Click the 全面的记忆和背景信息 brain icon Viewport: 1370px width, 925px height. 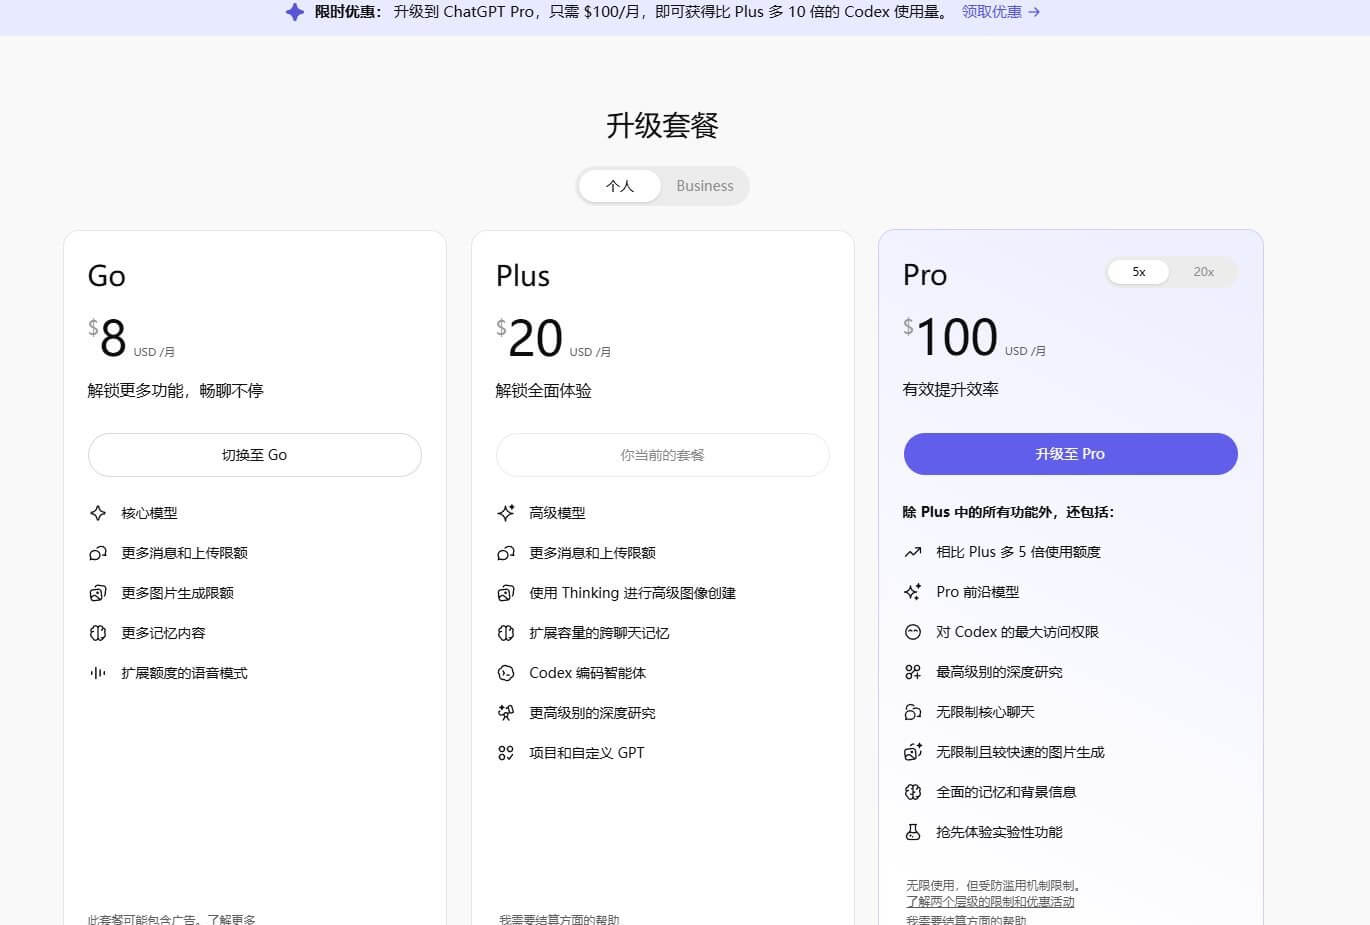(913, 792)
